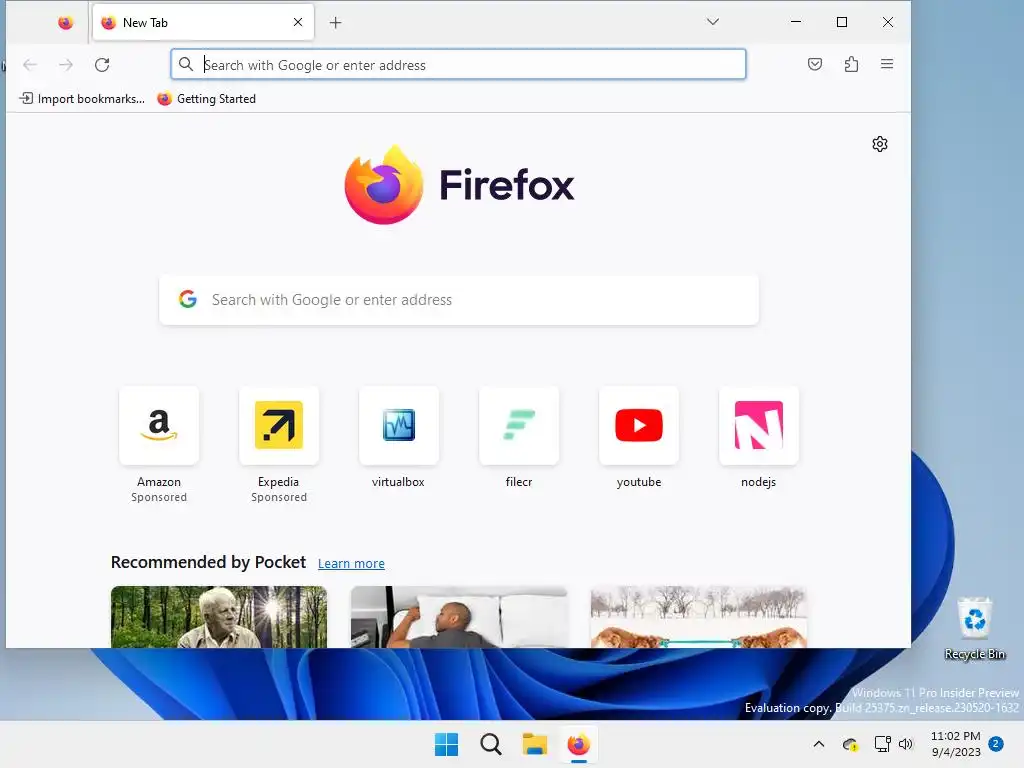Open Pocket story with snowy trees
Image resolution: width=1024 pixels, height=768 pixels.
(699, 616)
